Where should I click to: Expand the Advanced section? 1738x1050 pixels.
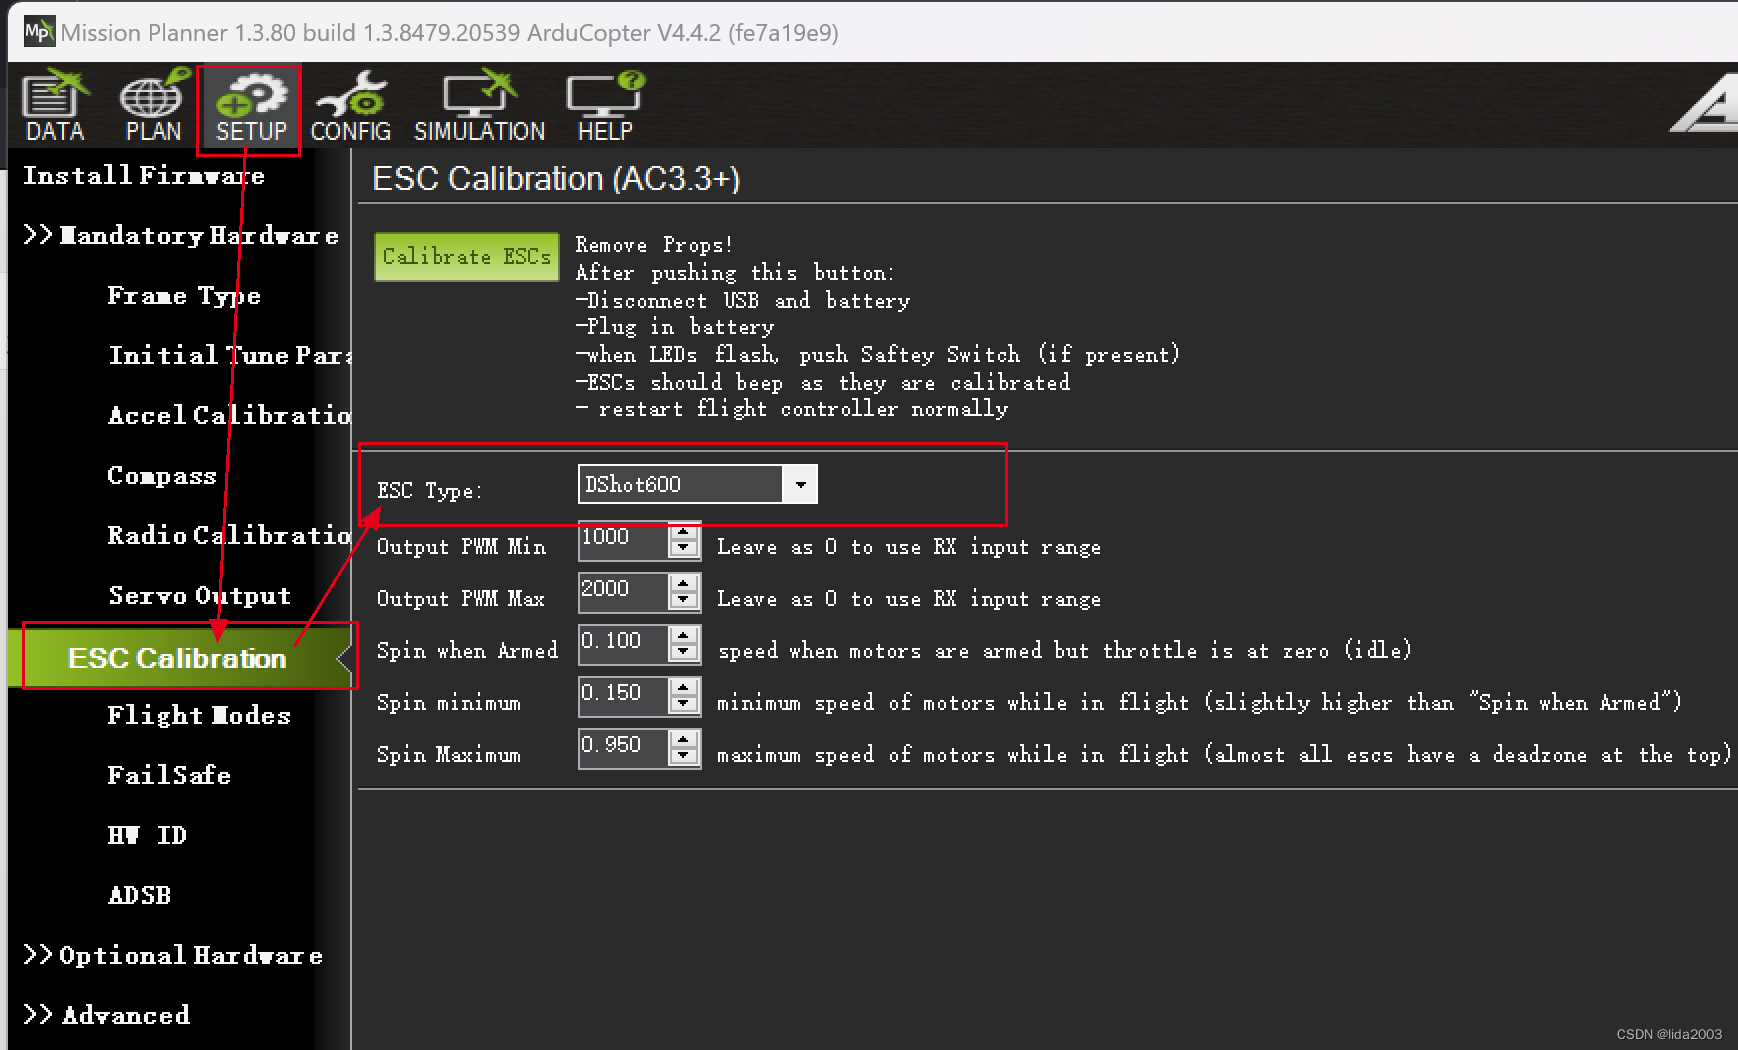[106, 1016]
